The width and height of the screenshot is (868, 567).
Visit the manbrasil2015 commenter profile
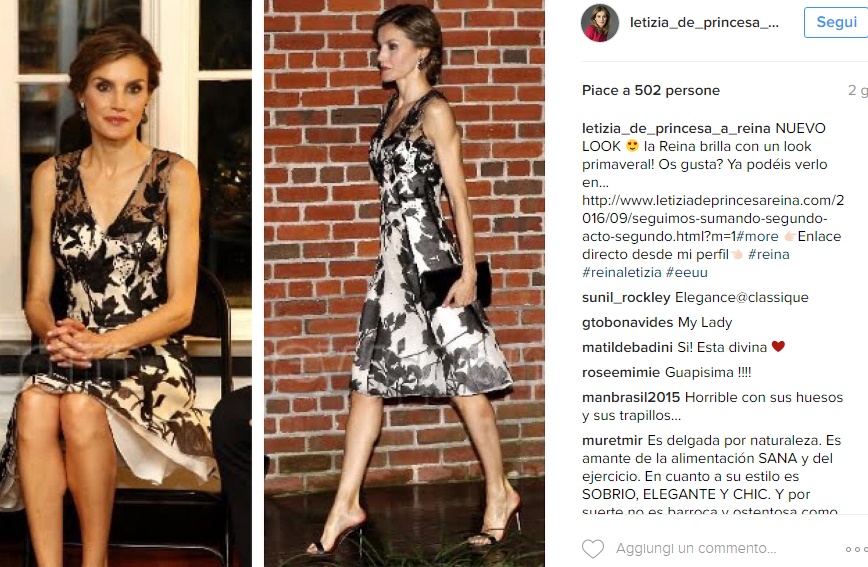point(631,397)
